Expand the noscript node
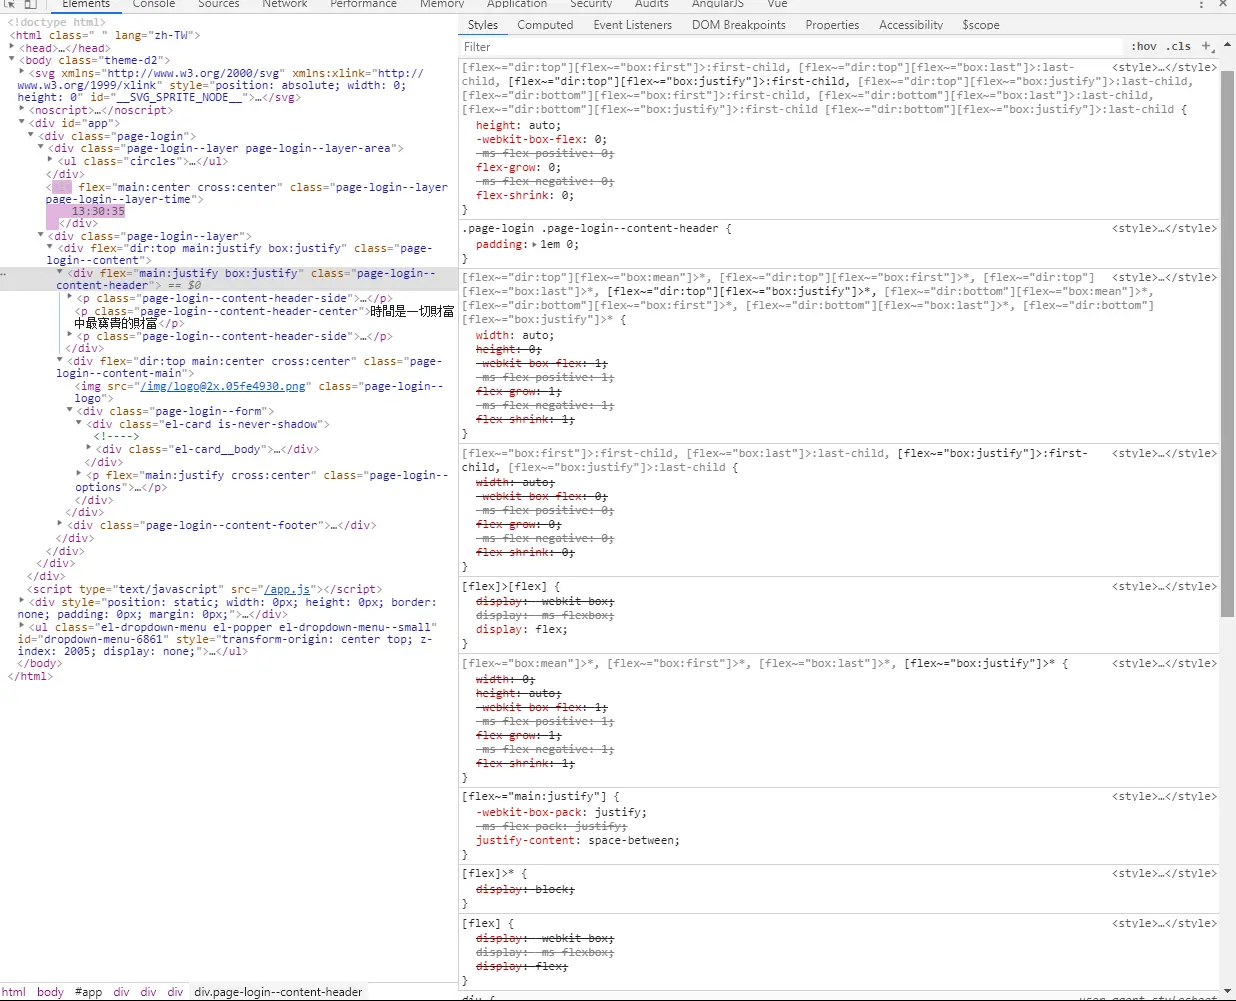Image resolution: width=1236 pixels, height=1001 pixels. 23,110
